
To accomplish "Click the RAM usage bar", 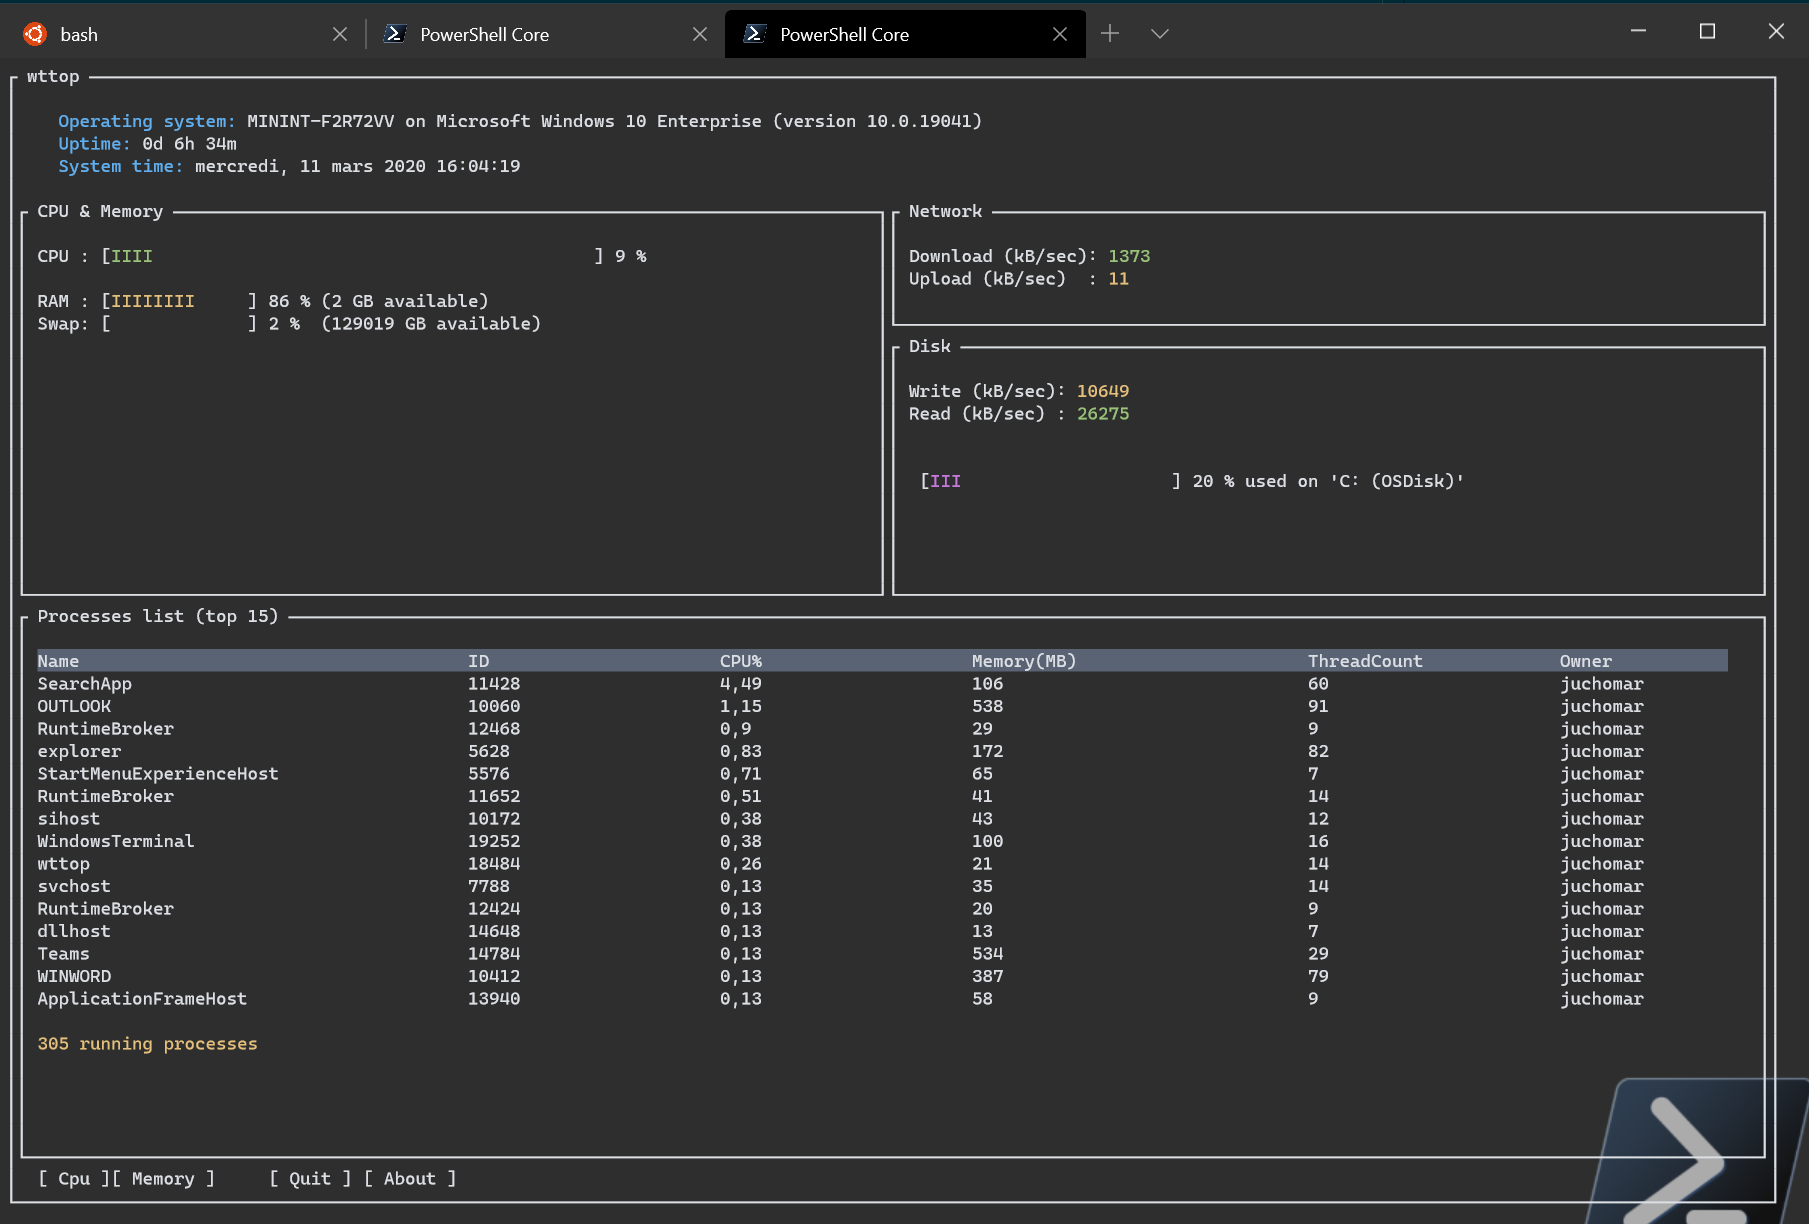I will coord(179,301).
